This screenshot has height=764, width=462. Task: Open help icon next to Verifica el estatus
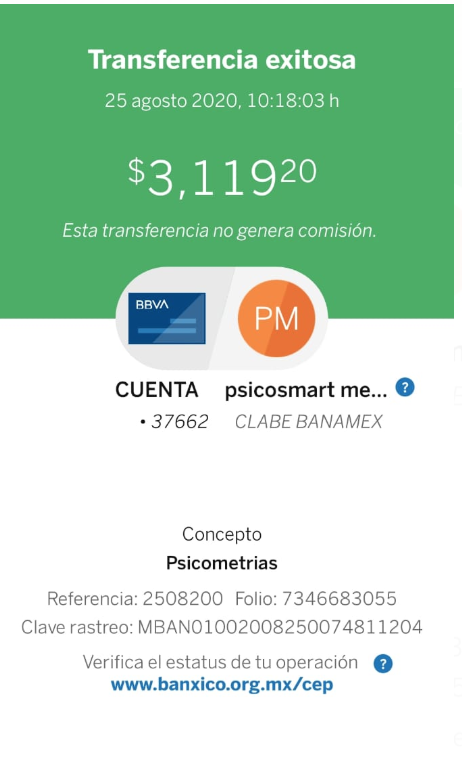pos(383,663)
